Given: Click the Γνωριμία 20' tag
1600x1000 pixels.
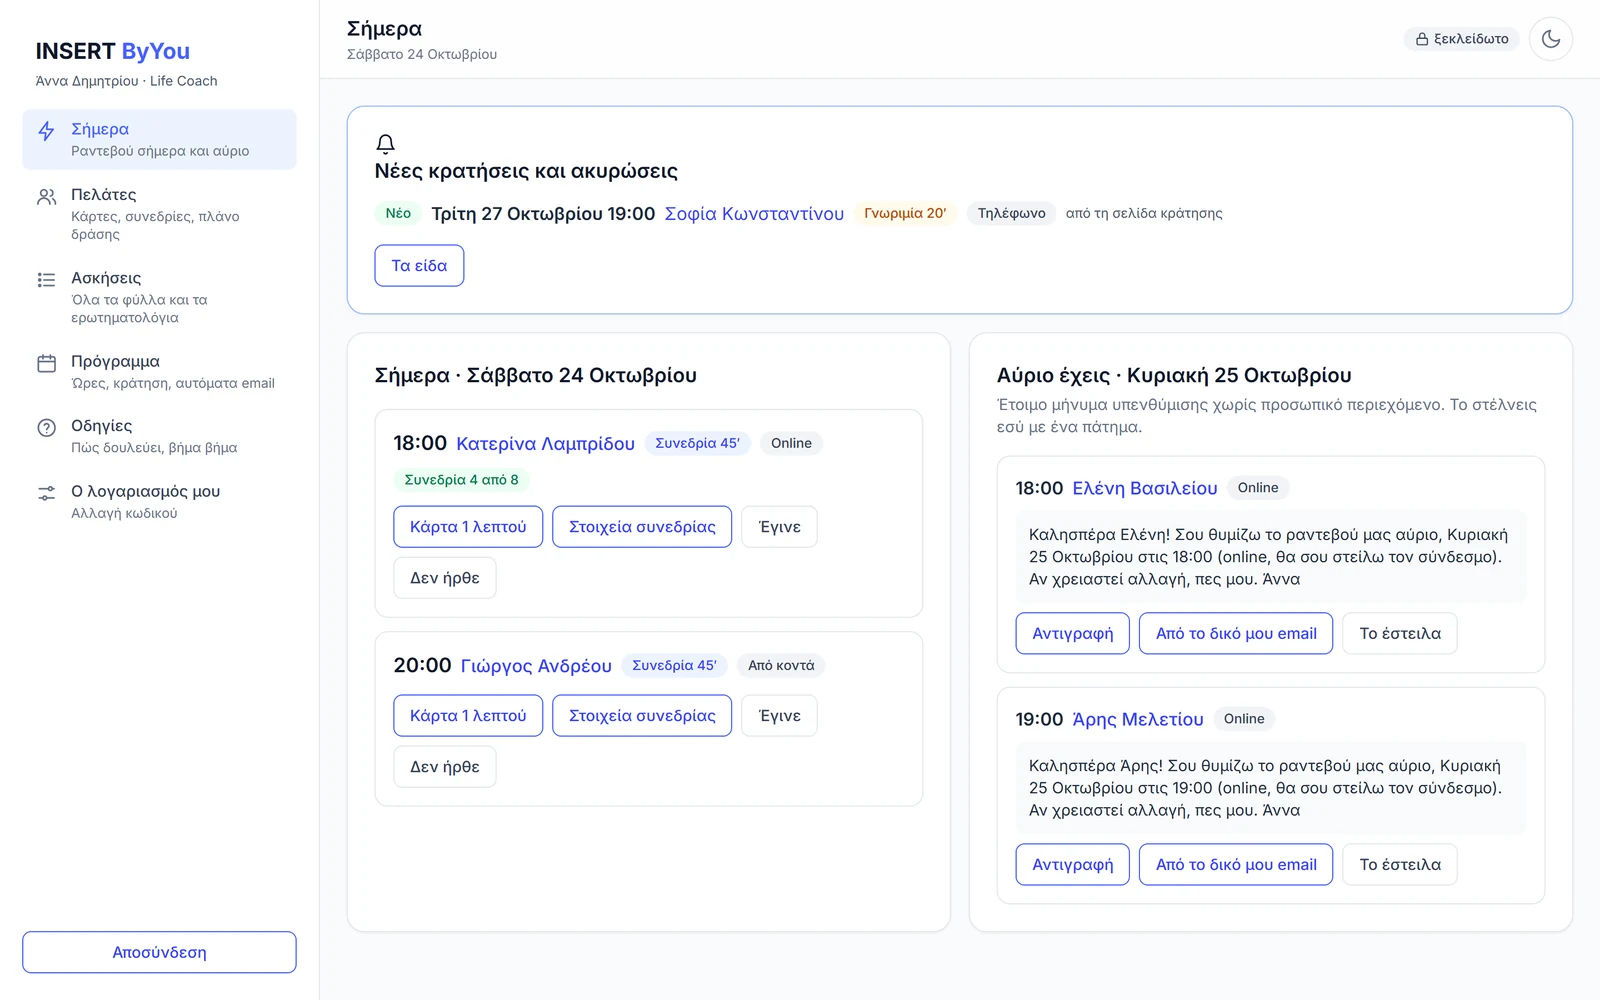Looking at the screenshot, I should click(x=905, y=213).
